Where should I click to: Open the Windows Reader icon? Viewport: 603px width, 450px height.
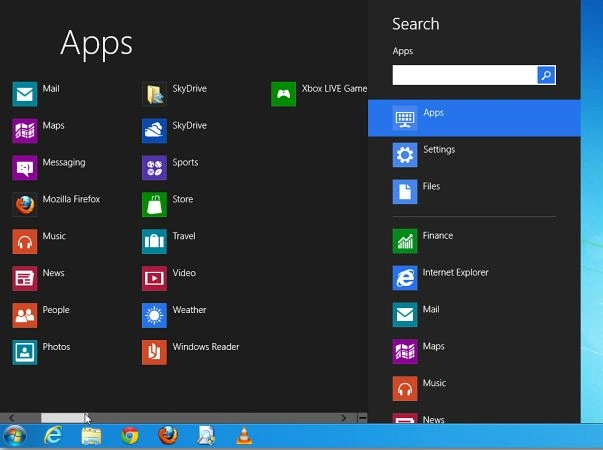pos(154,352)
